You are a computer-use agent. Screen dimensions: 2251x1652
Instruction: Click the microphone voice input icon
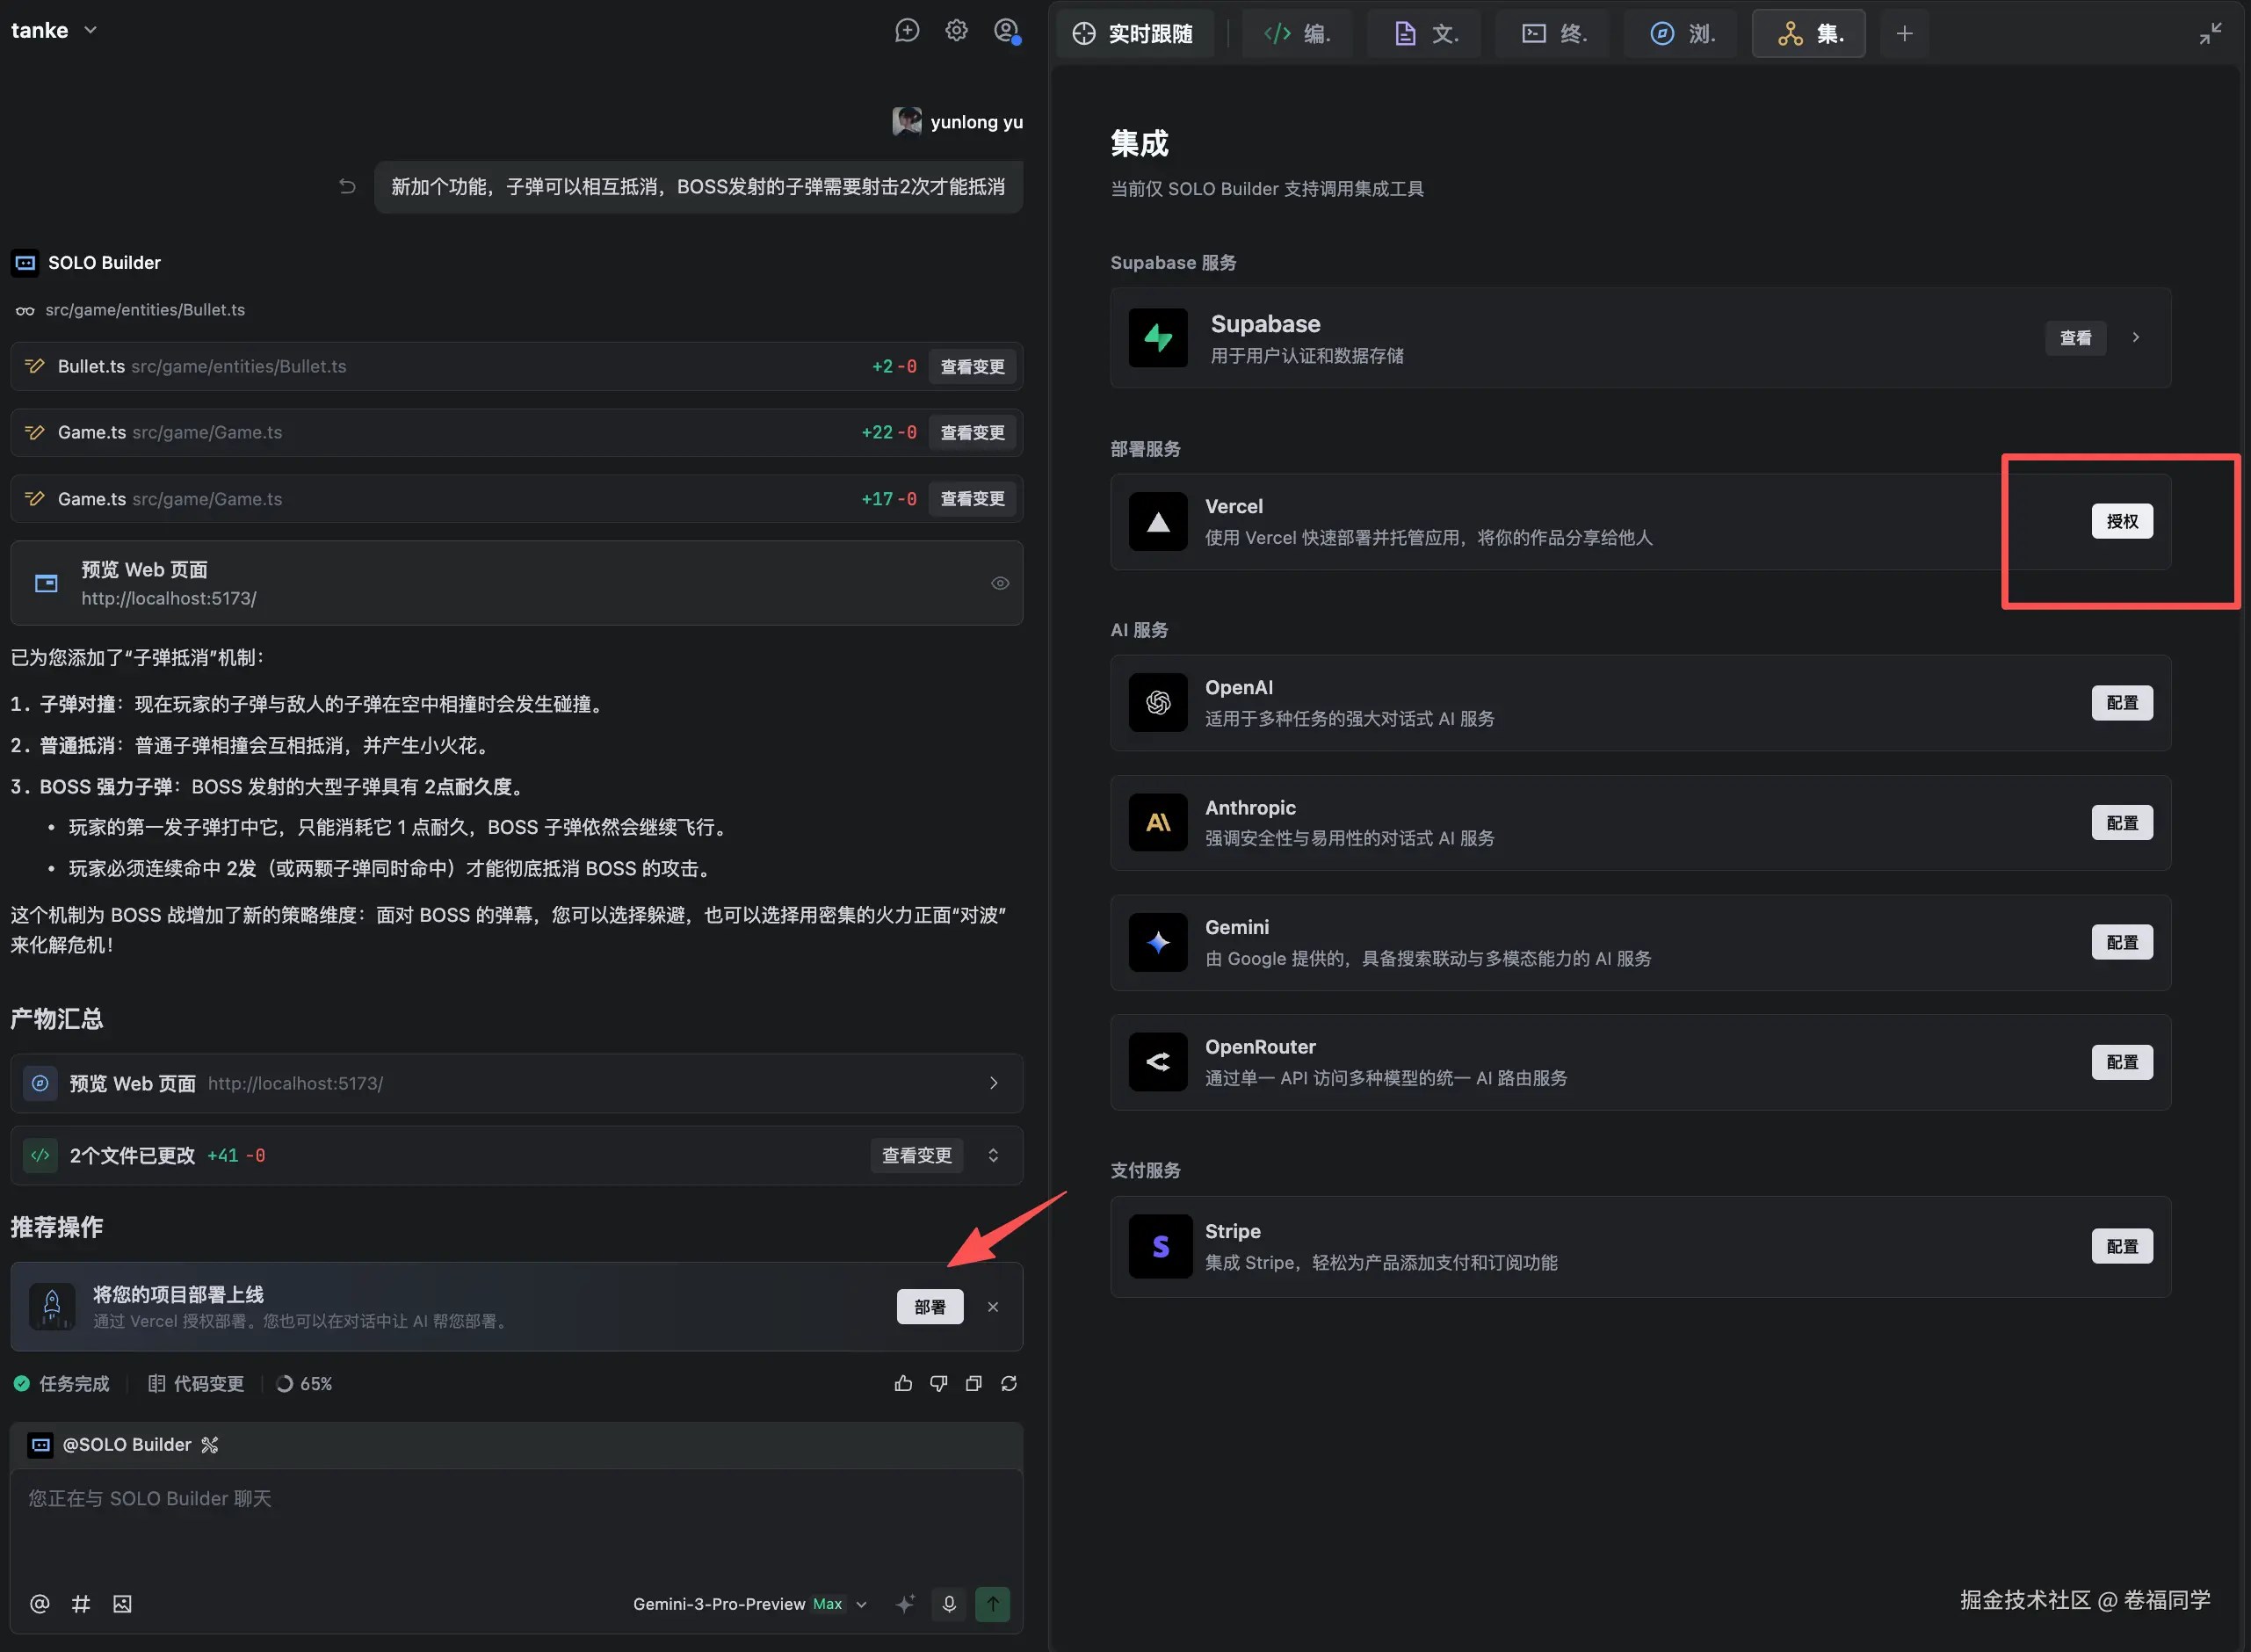(x=949, y=1604)
